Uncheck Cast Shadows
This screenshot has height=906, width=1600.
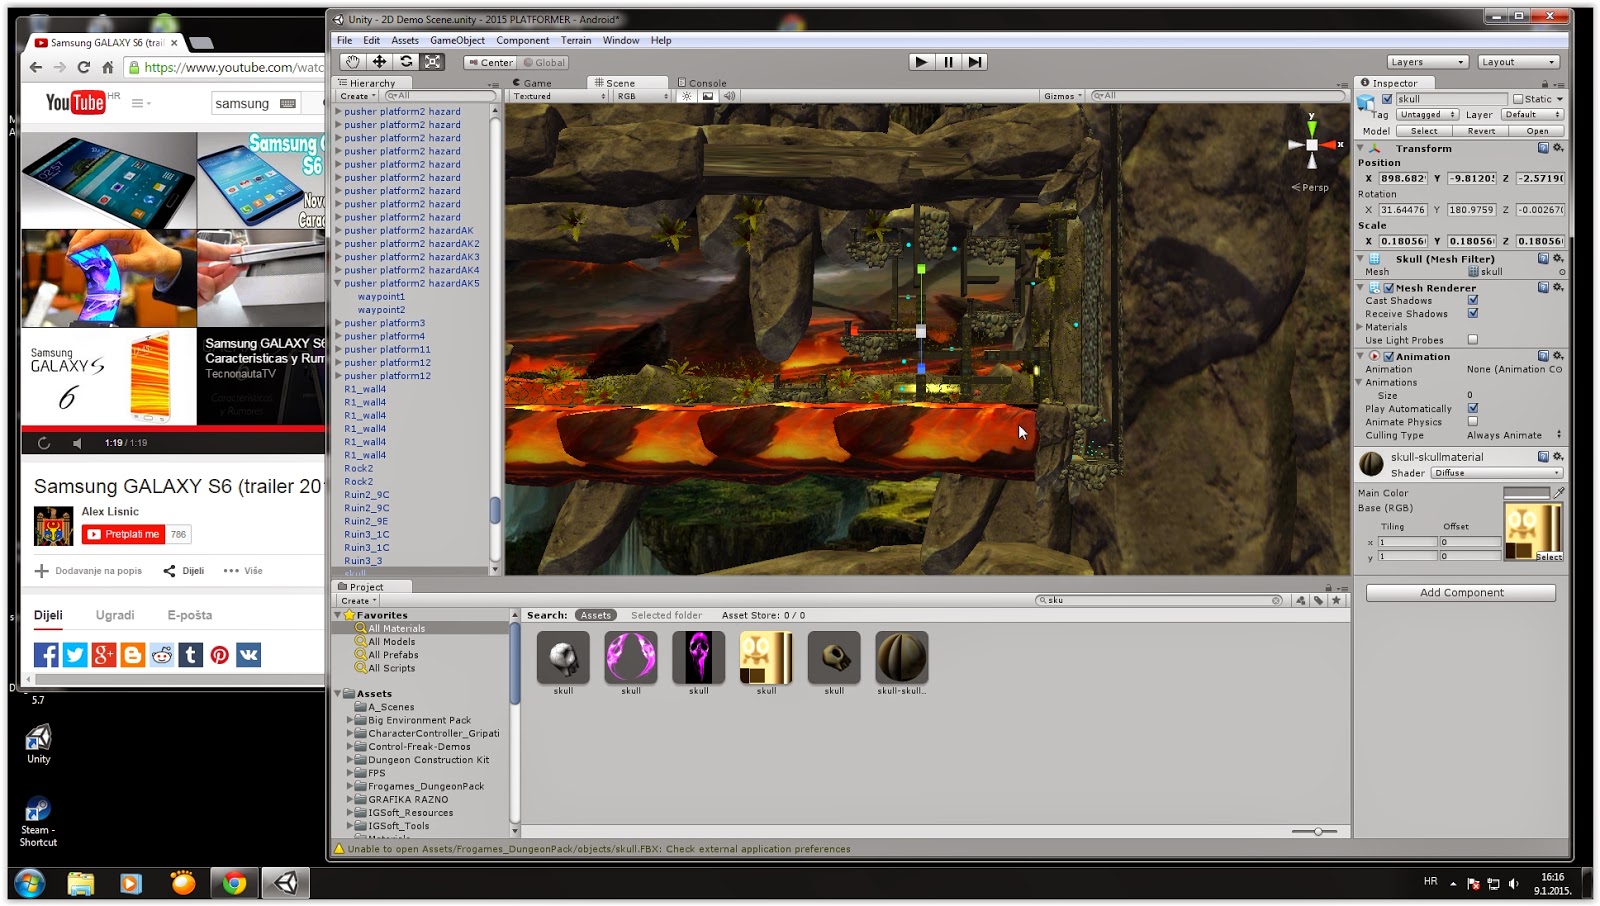[x=1473, y=300]
